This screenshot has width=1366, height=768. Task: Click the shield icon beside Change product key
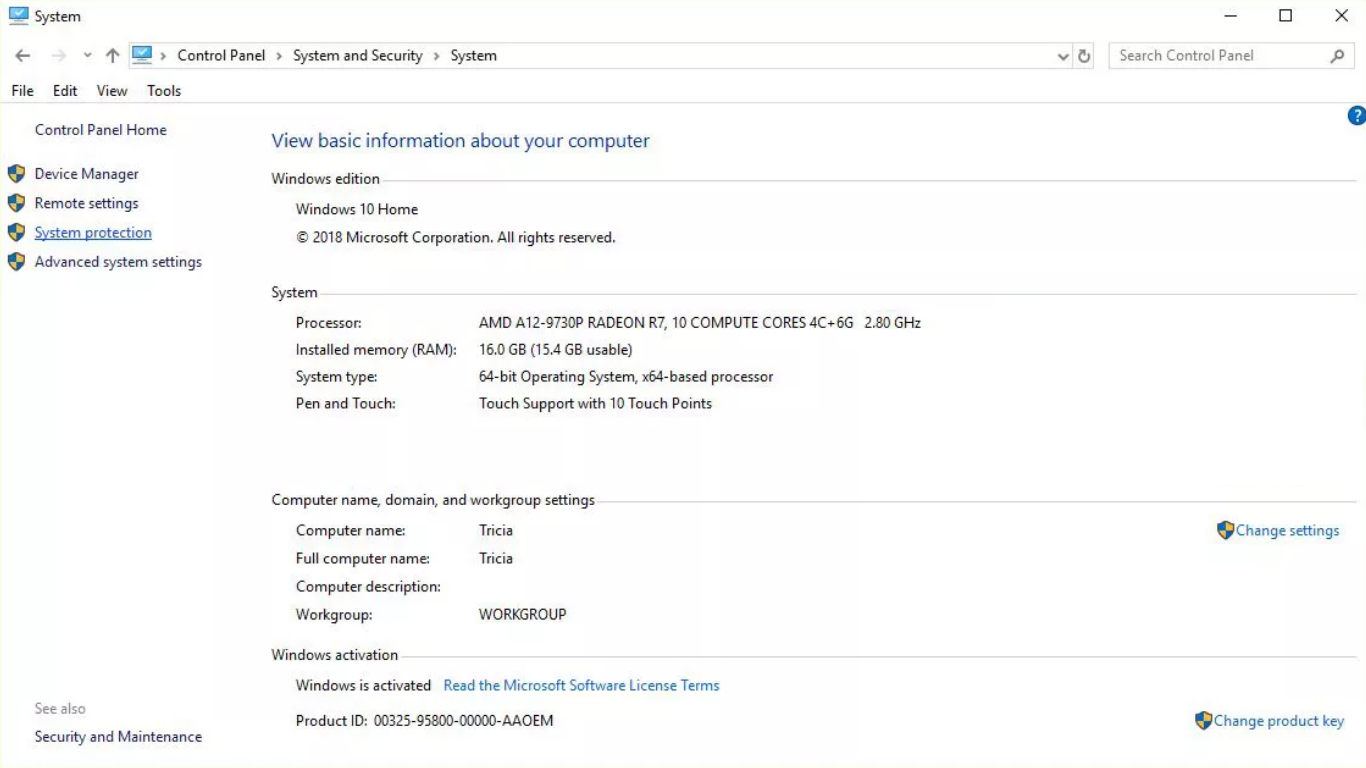1203,720
